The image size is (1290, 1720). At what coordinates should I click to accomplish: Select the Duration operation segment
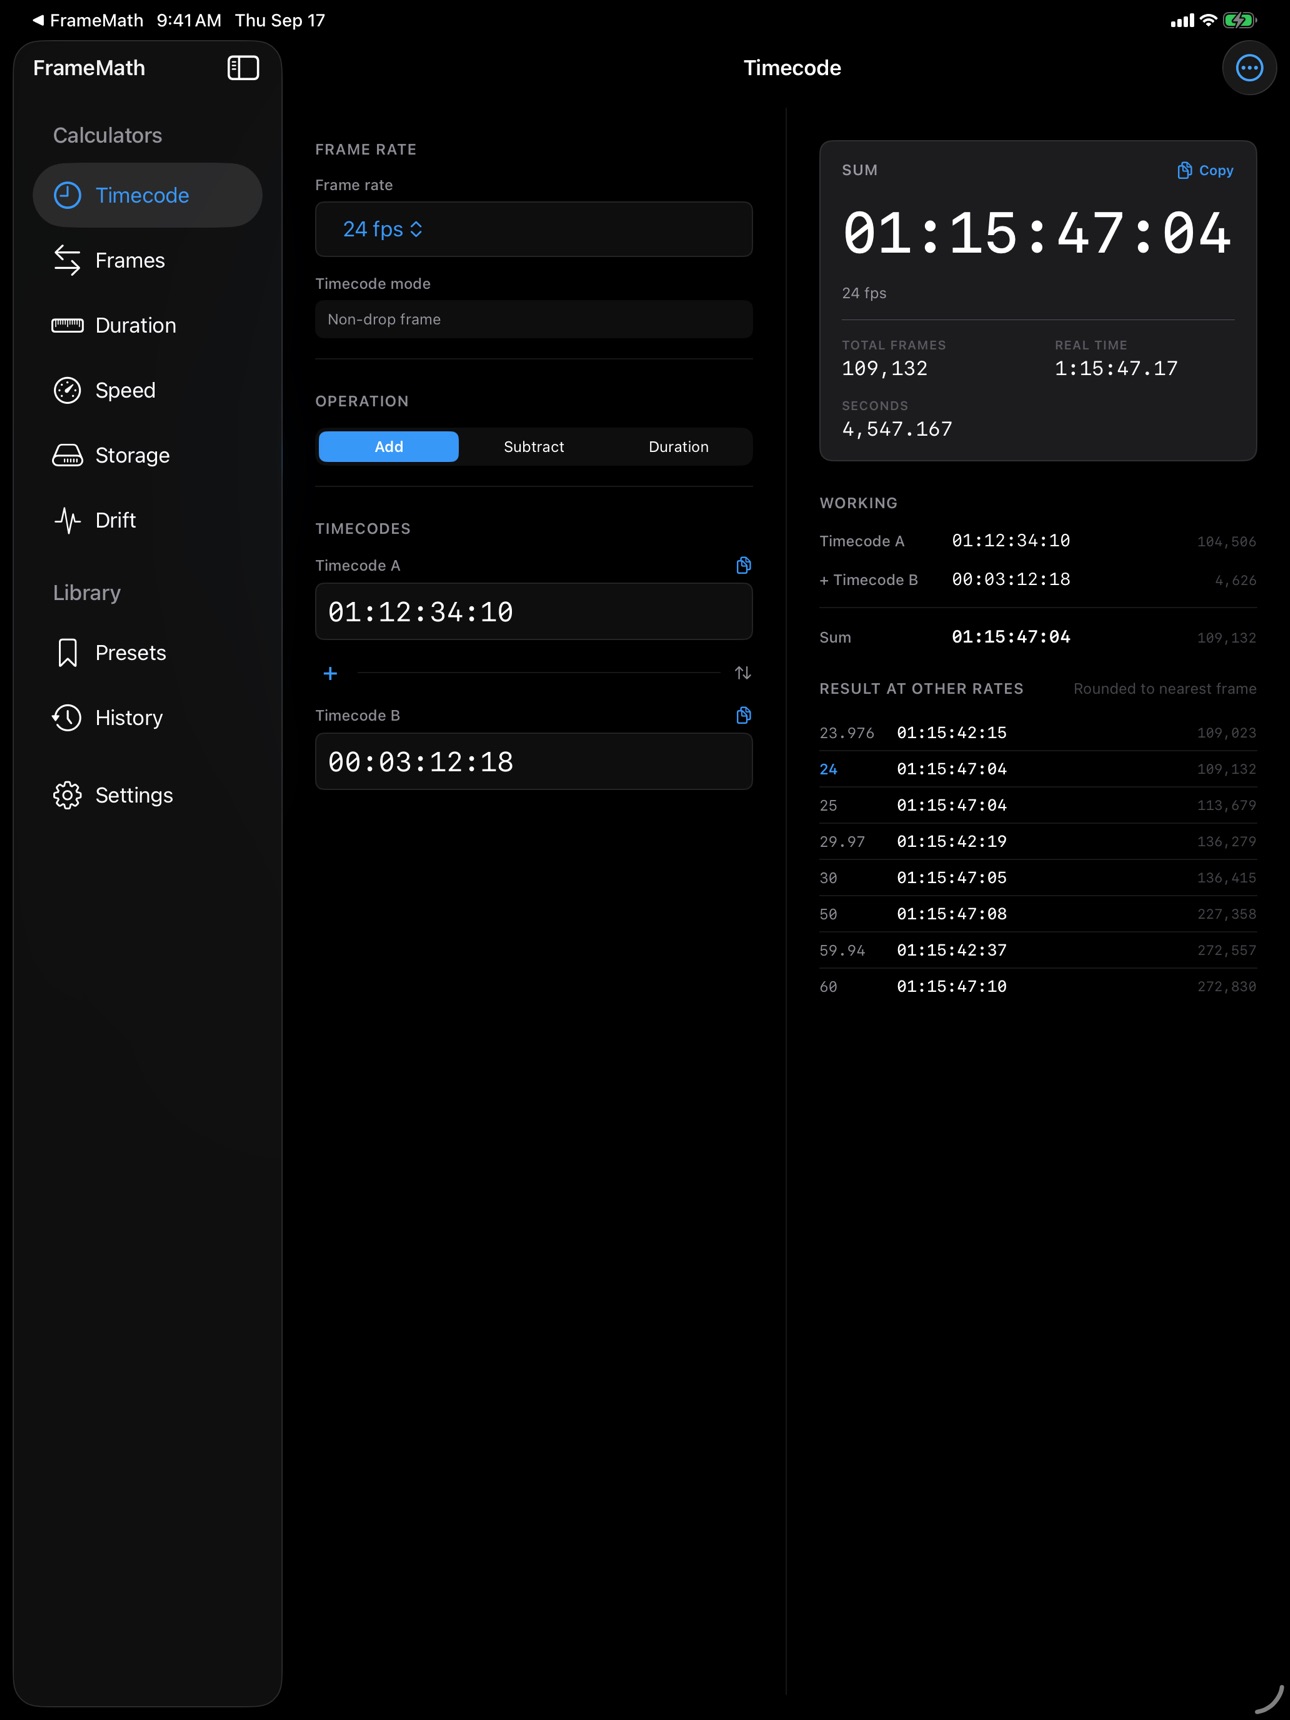[678, 447]
